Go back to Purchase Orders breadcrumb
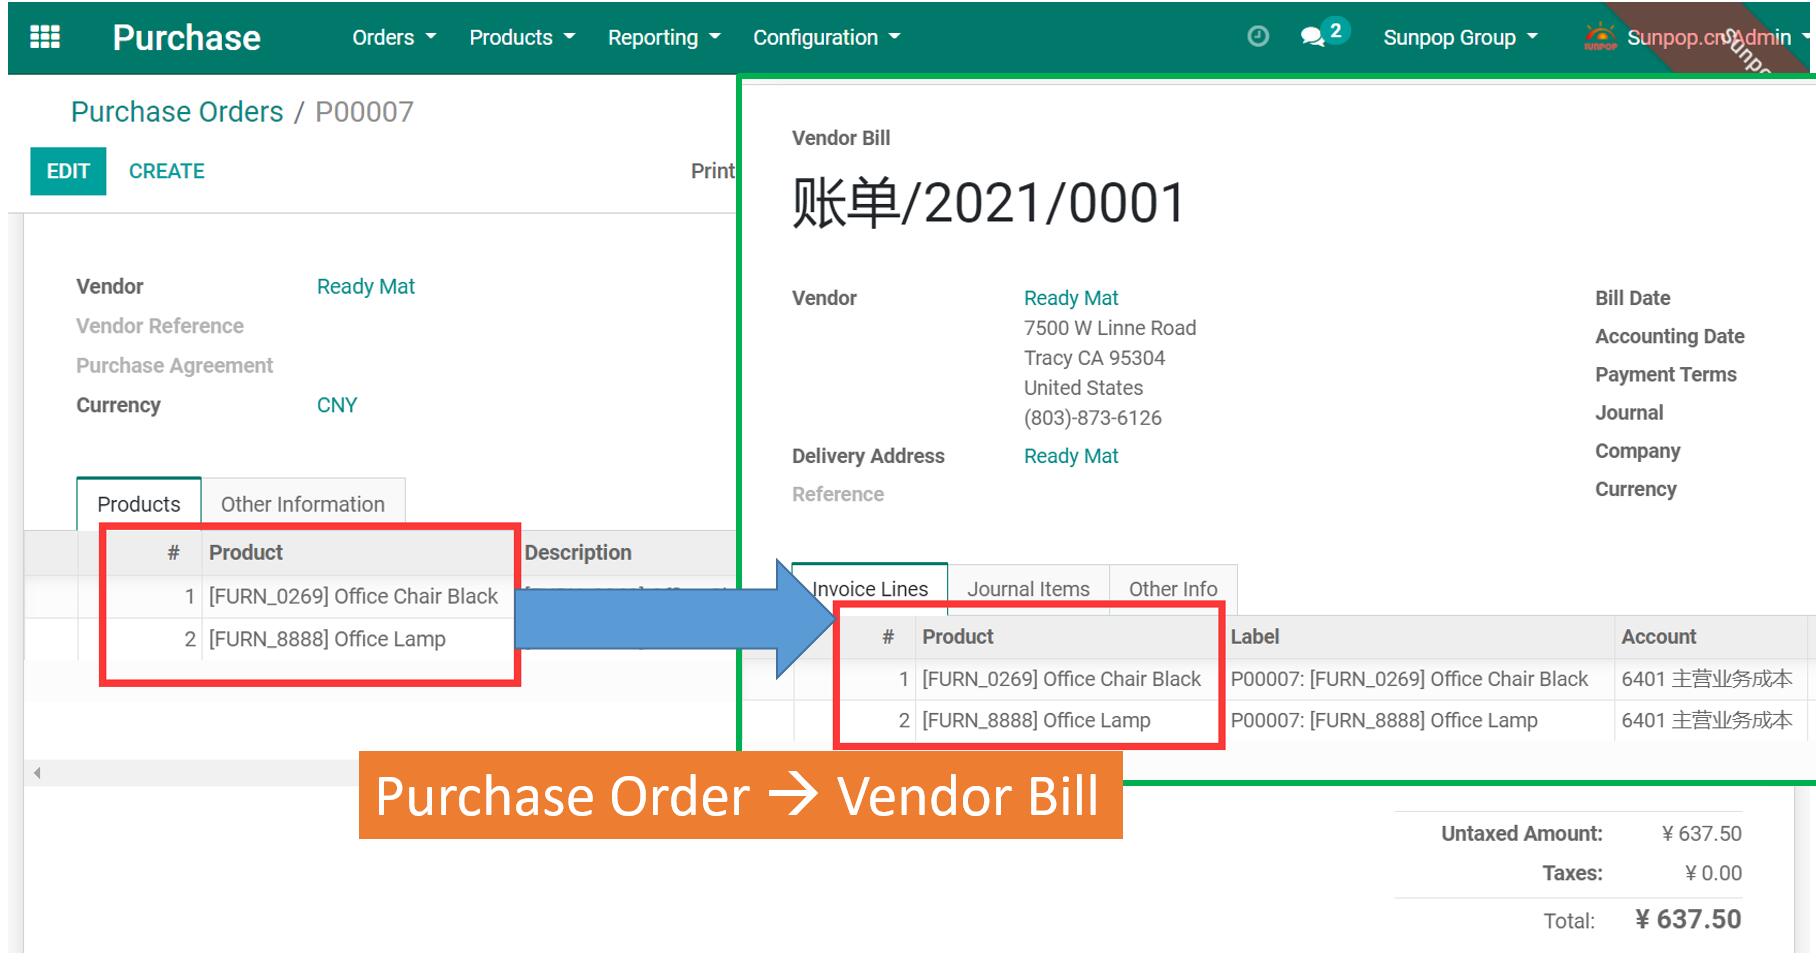The width and height of the screenshot is (1816, 967). pyautogui.click(x=177, y=112)
